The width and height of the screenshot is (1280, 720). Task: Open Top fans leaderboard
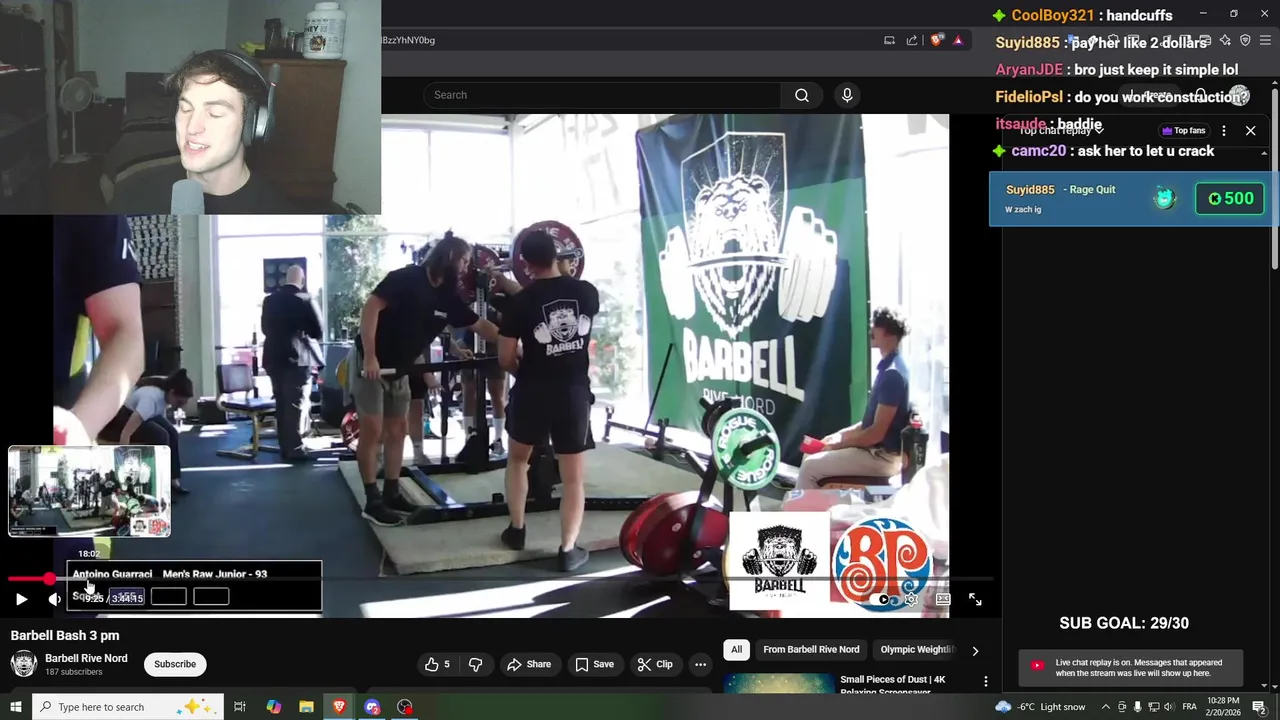point(1183,130)
